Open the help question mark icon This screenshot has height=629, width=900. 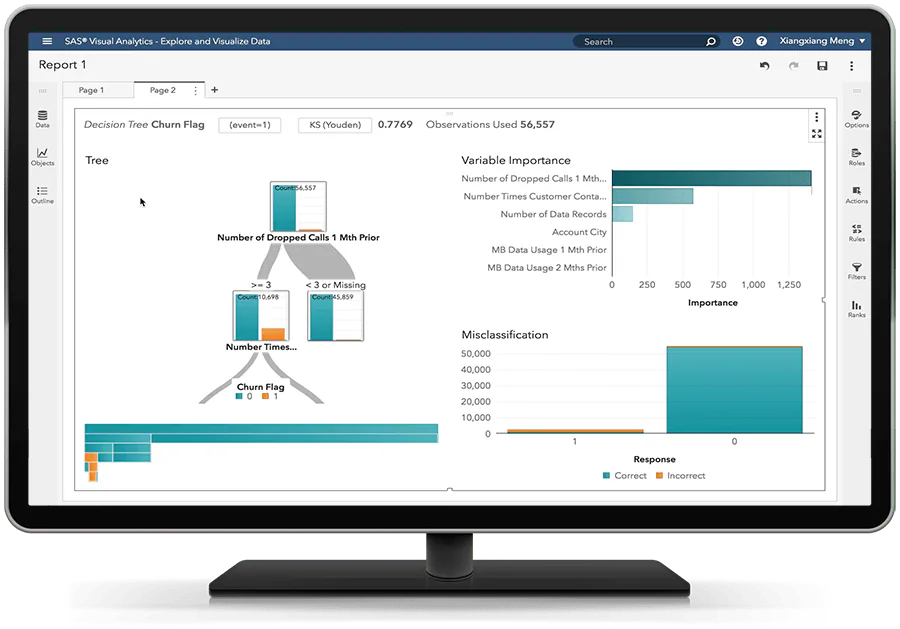(761, 41)
